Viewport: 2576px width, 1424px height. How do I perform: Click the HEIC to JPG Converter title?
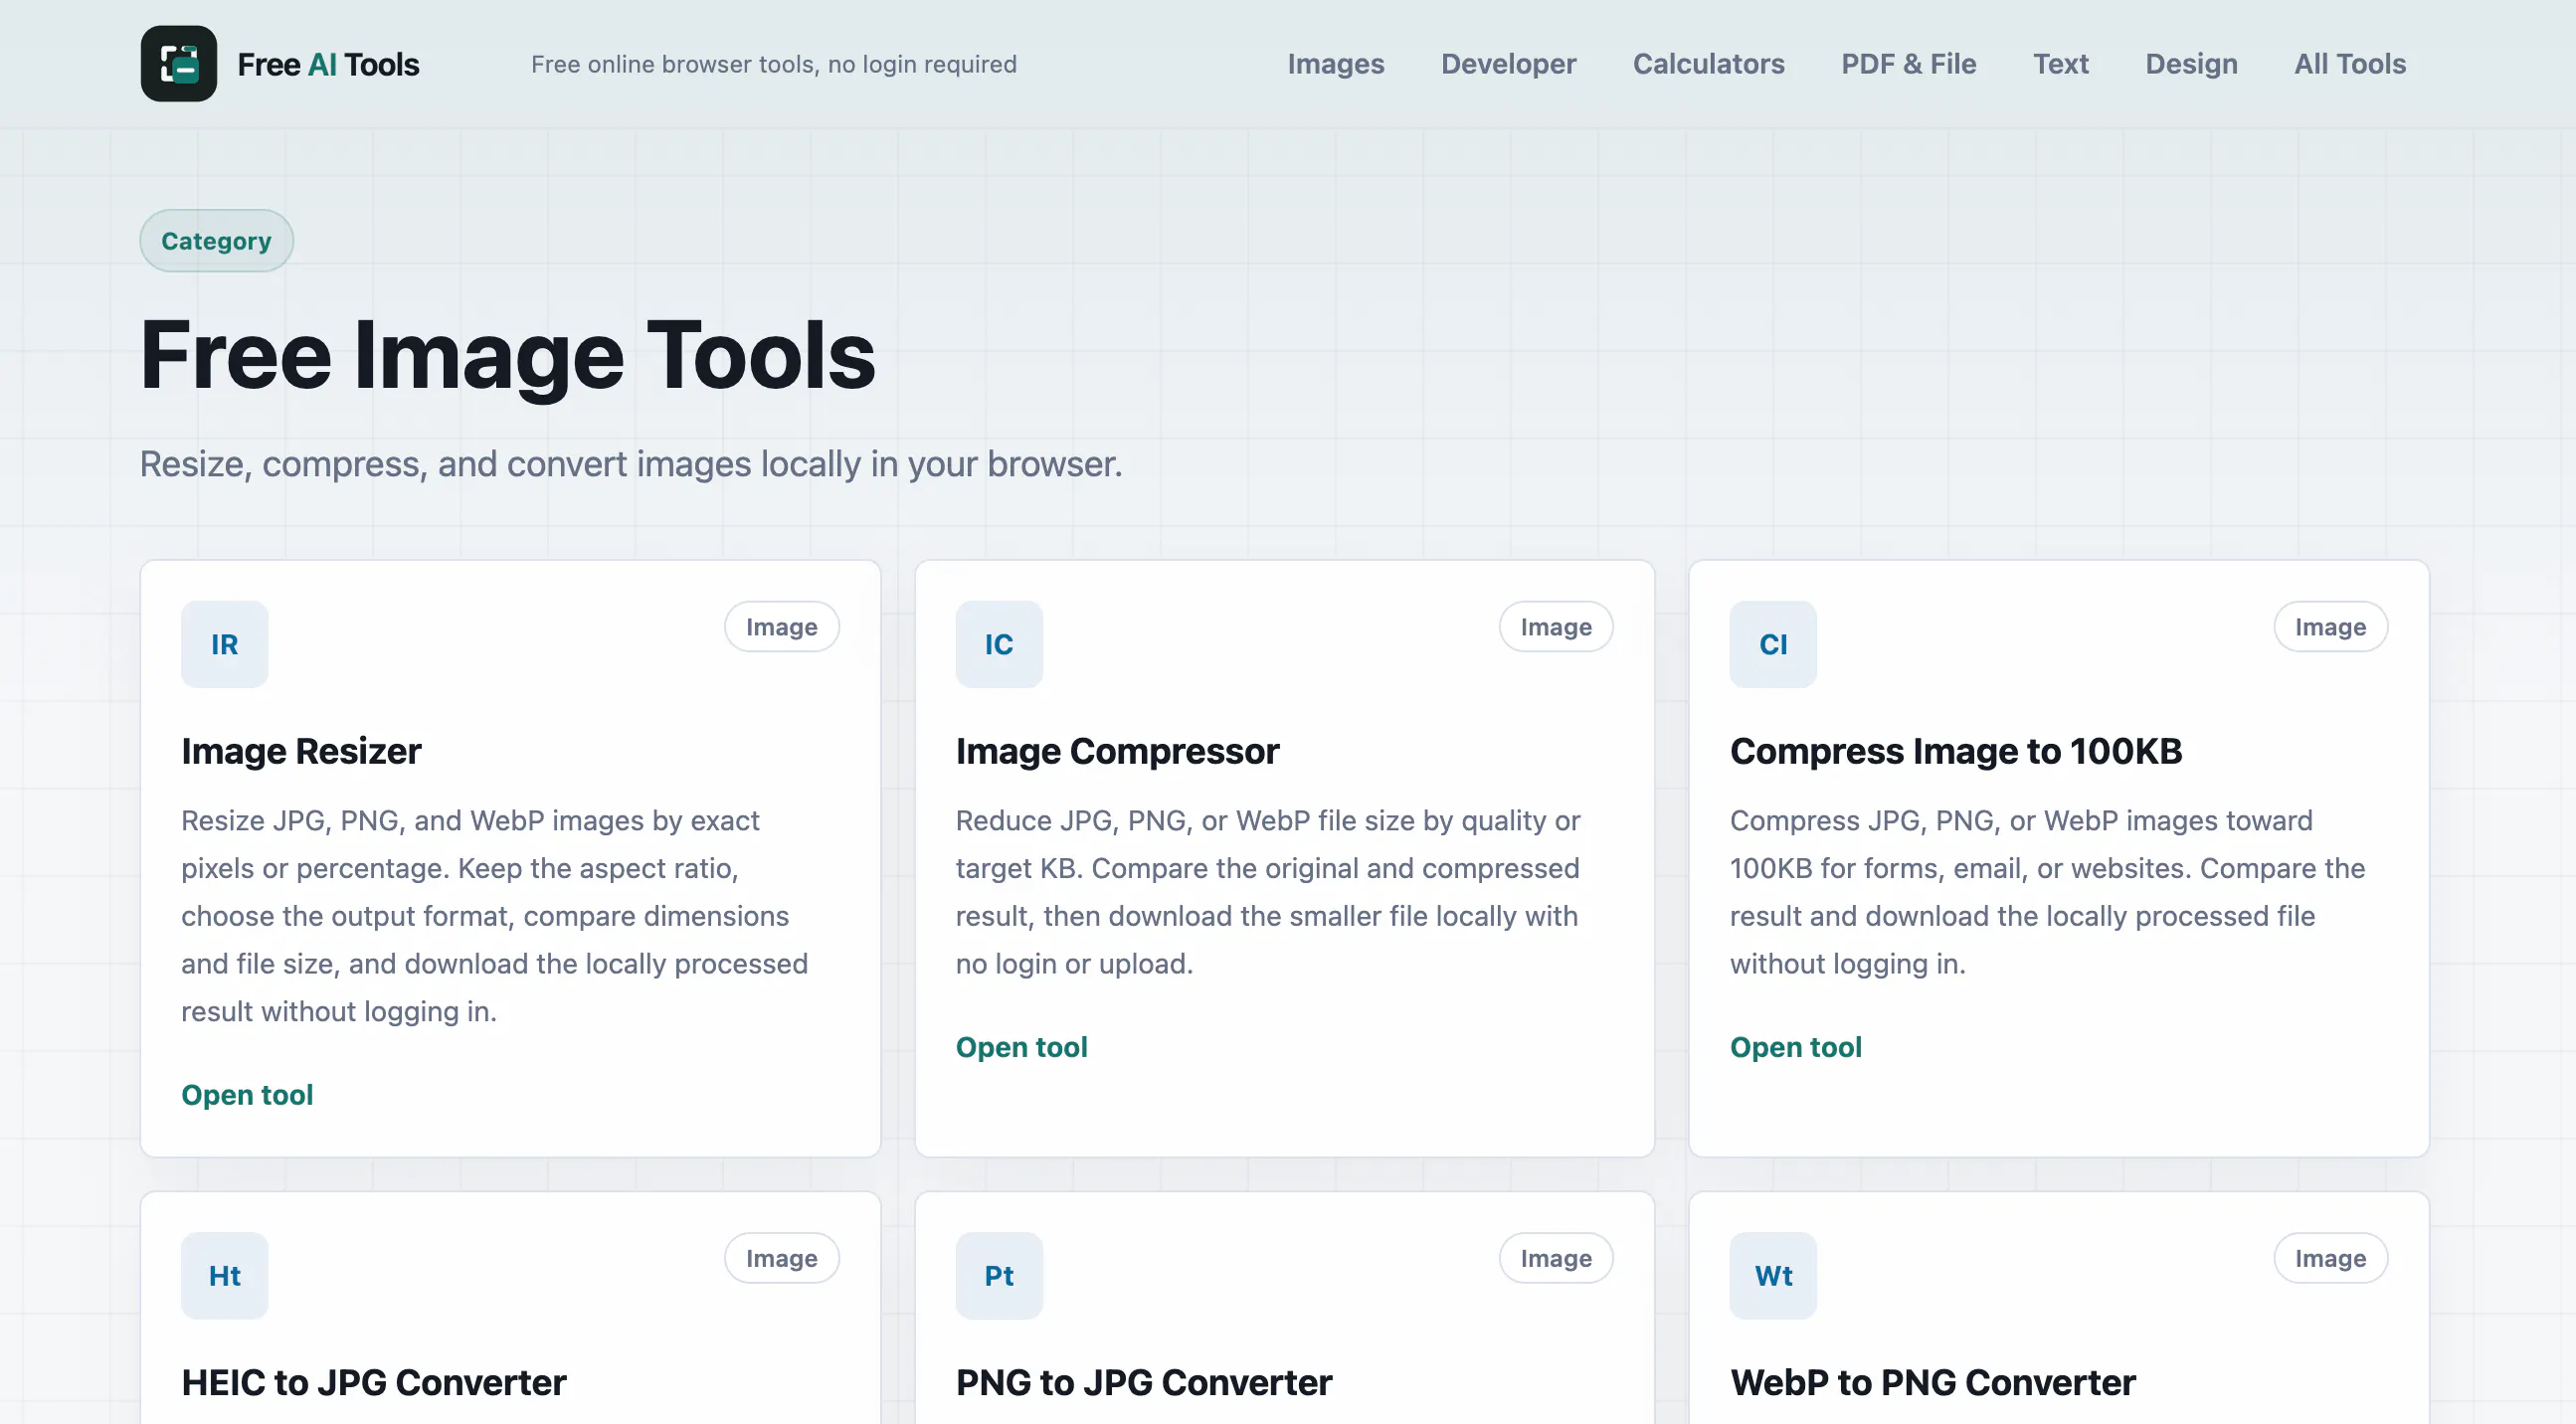[374, 1382]
